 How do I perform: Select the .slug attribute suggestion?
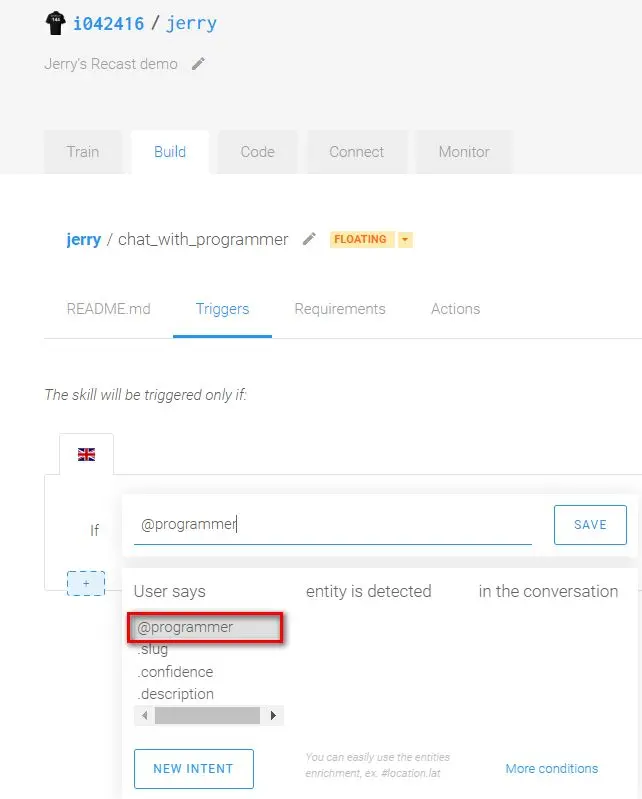coord(152,649)
